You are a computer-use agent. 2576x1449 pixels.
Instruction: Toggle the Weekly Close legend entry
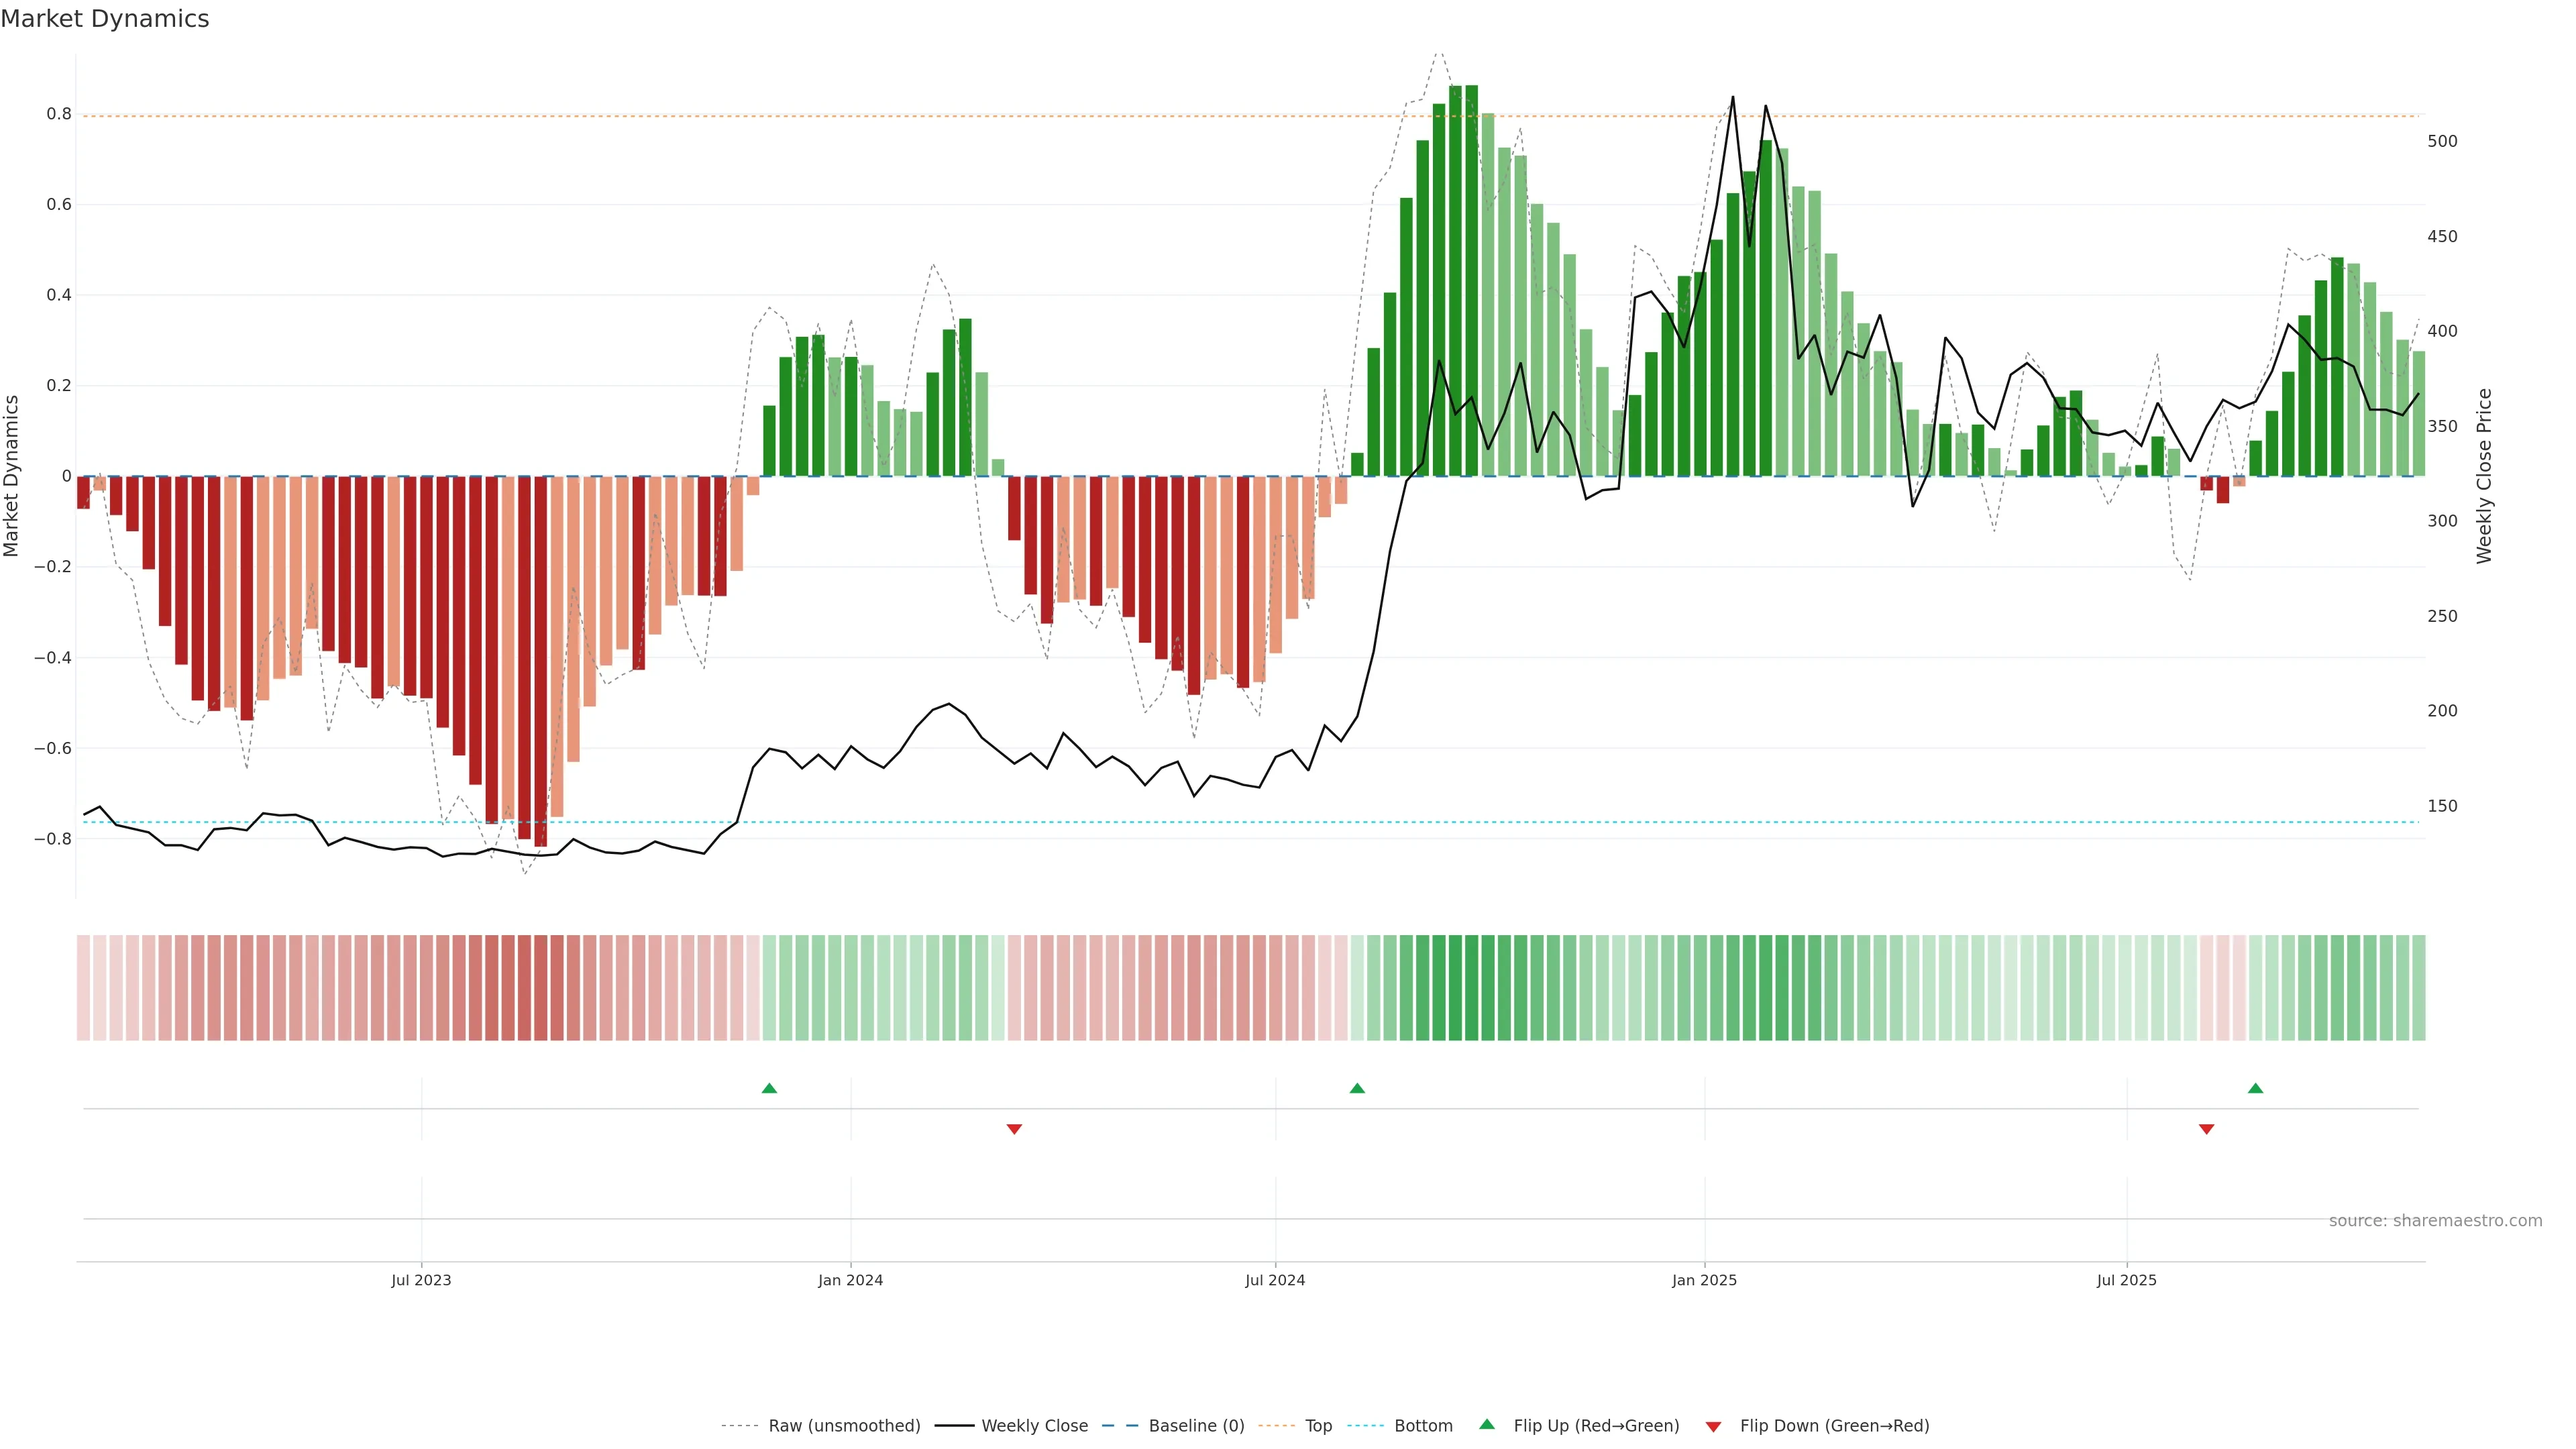coord(1034,1426)
